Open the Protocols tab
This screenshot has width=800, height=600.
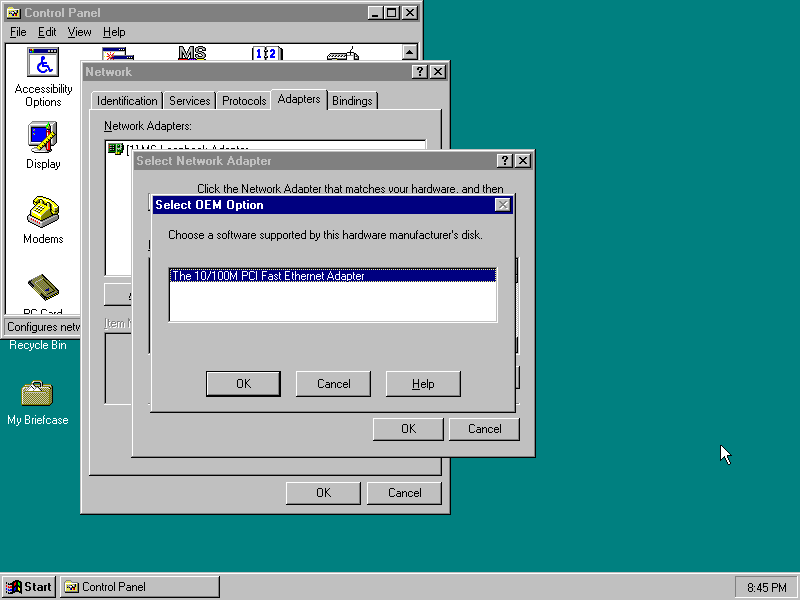pyautogui.click(x=244, y=101)
